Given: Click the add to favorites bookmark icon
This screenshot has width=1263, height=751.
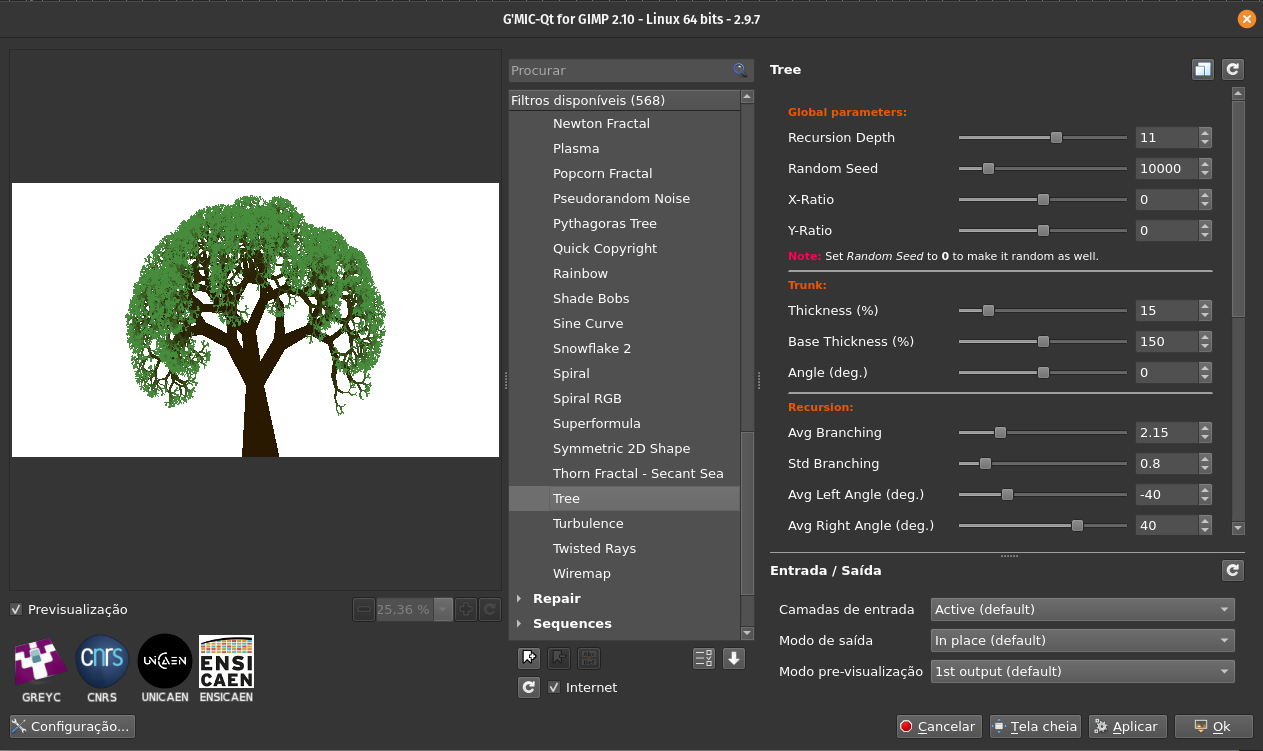Looking at the screenshot, I should (x=530, y=658).
